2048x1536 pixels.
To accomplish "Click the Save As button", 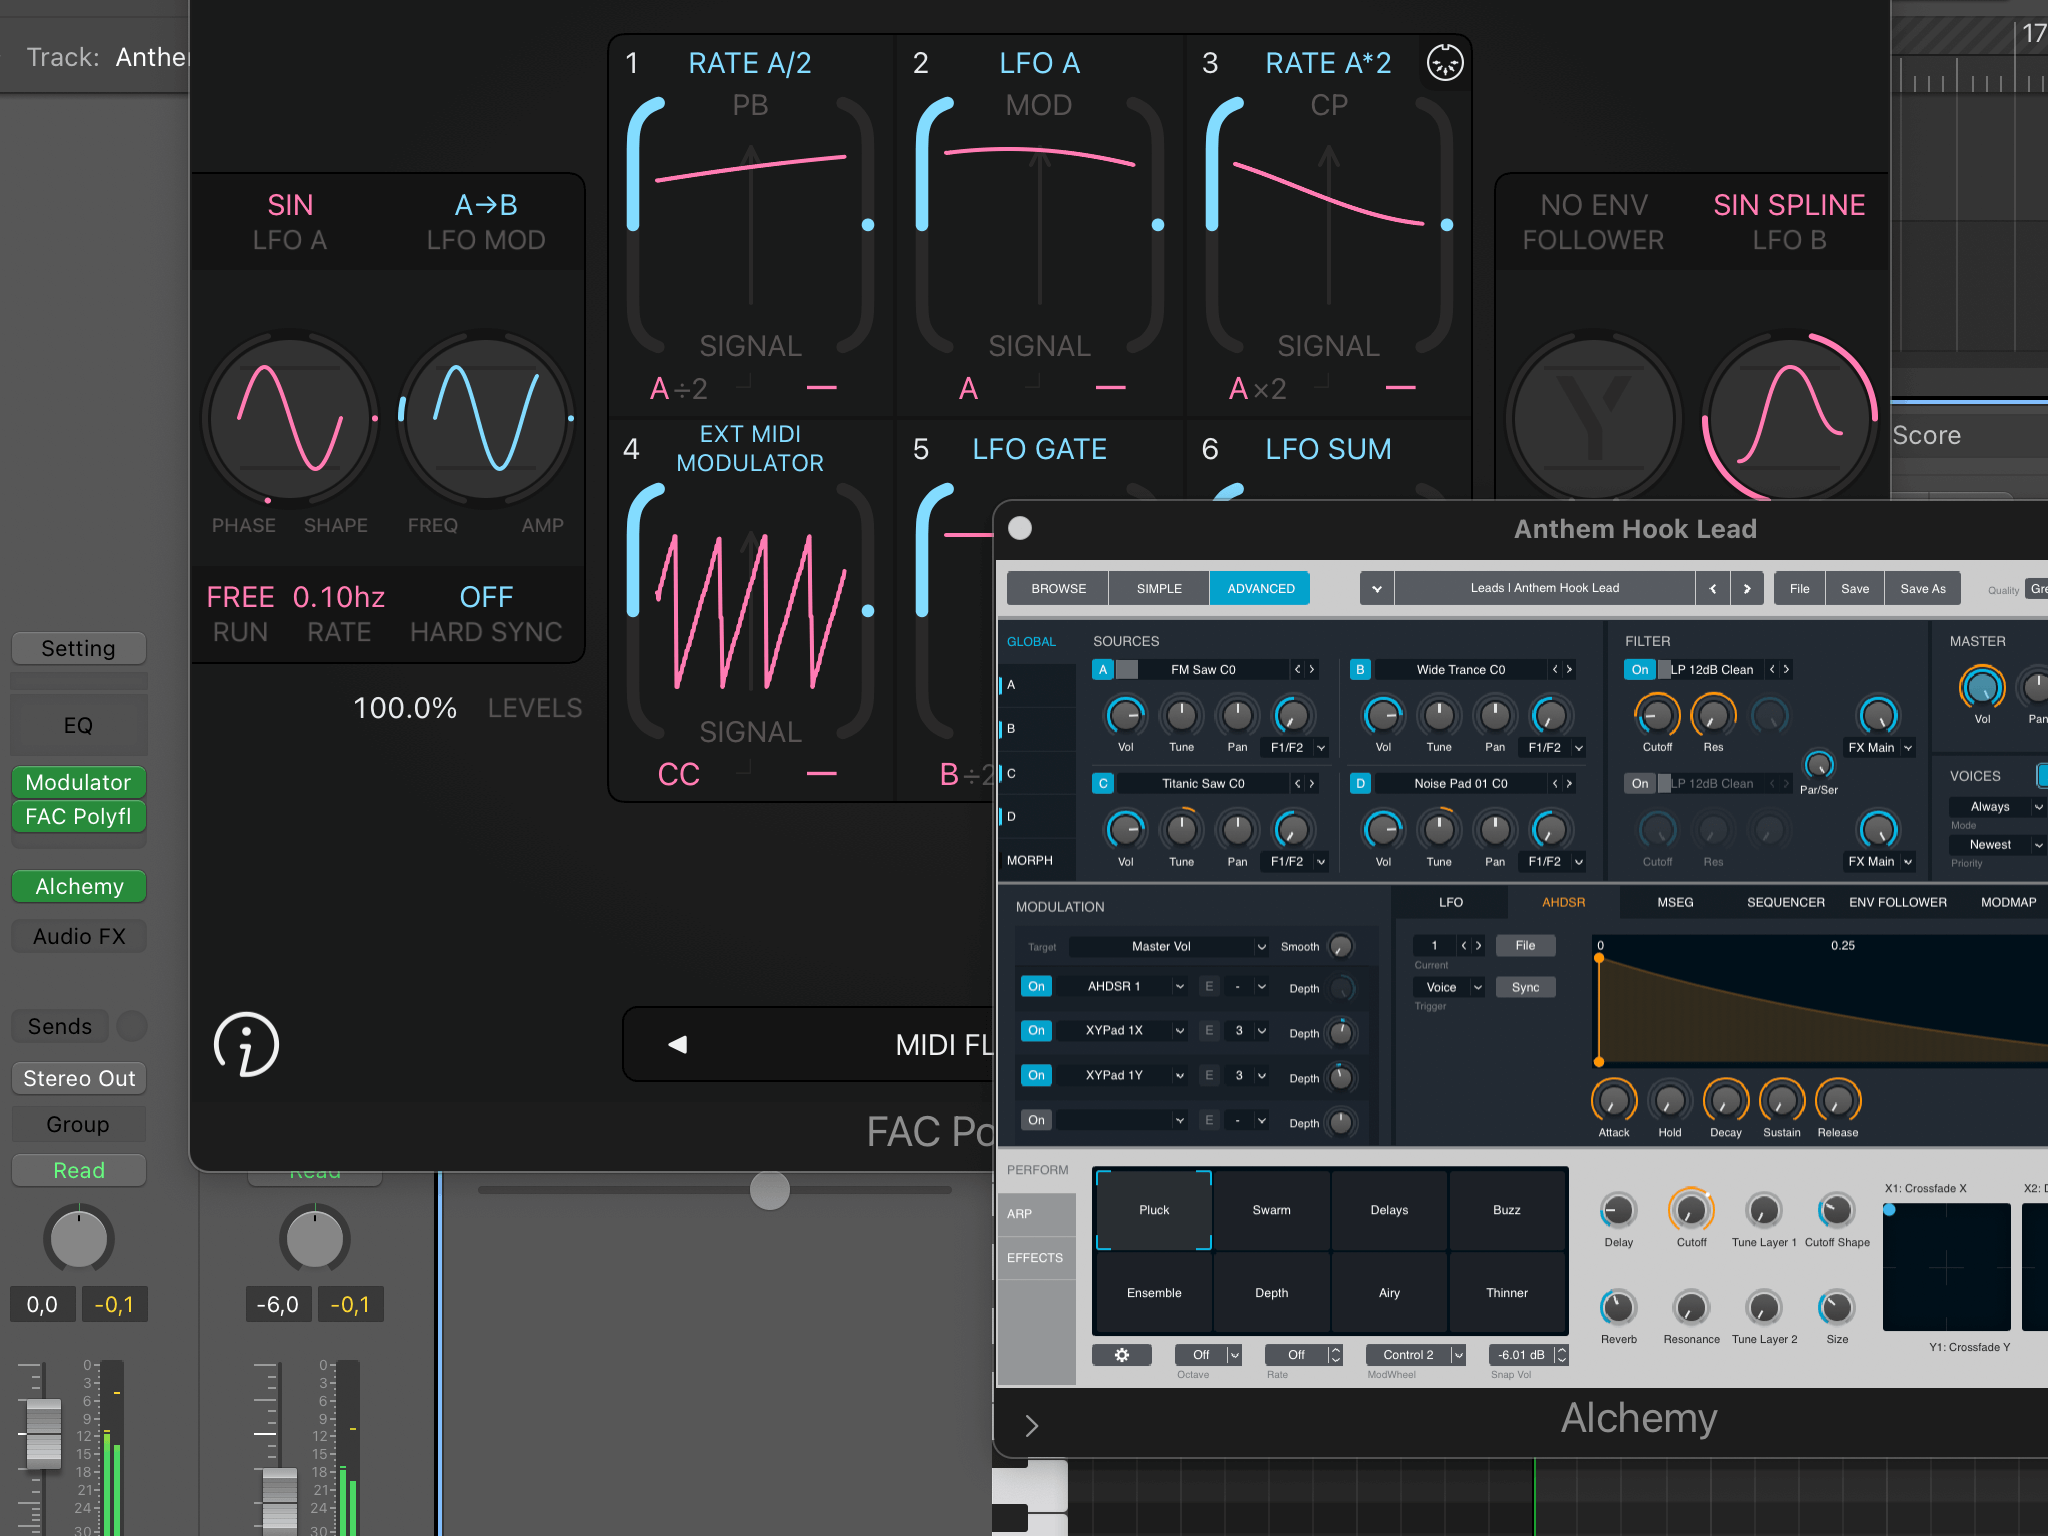I will coord(1922,588).
